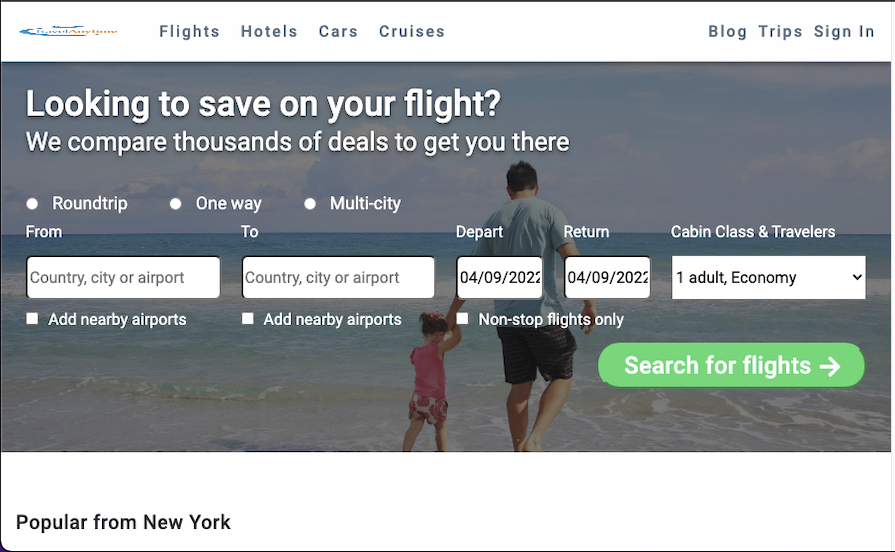
Task: Navigate to Cruises
Action: (x=412, y=31)
